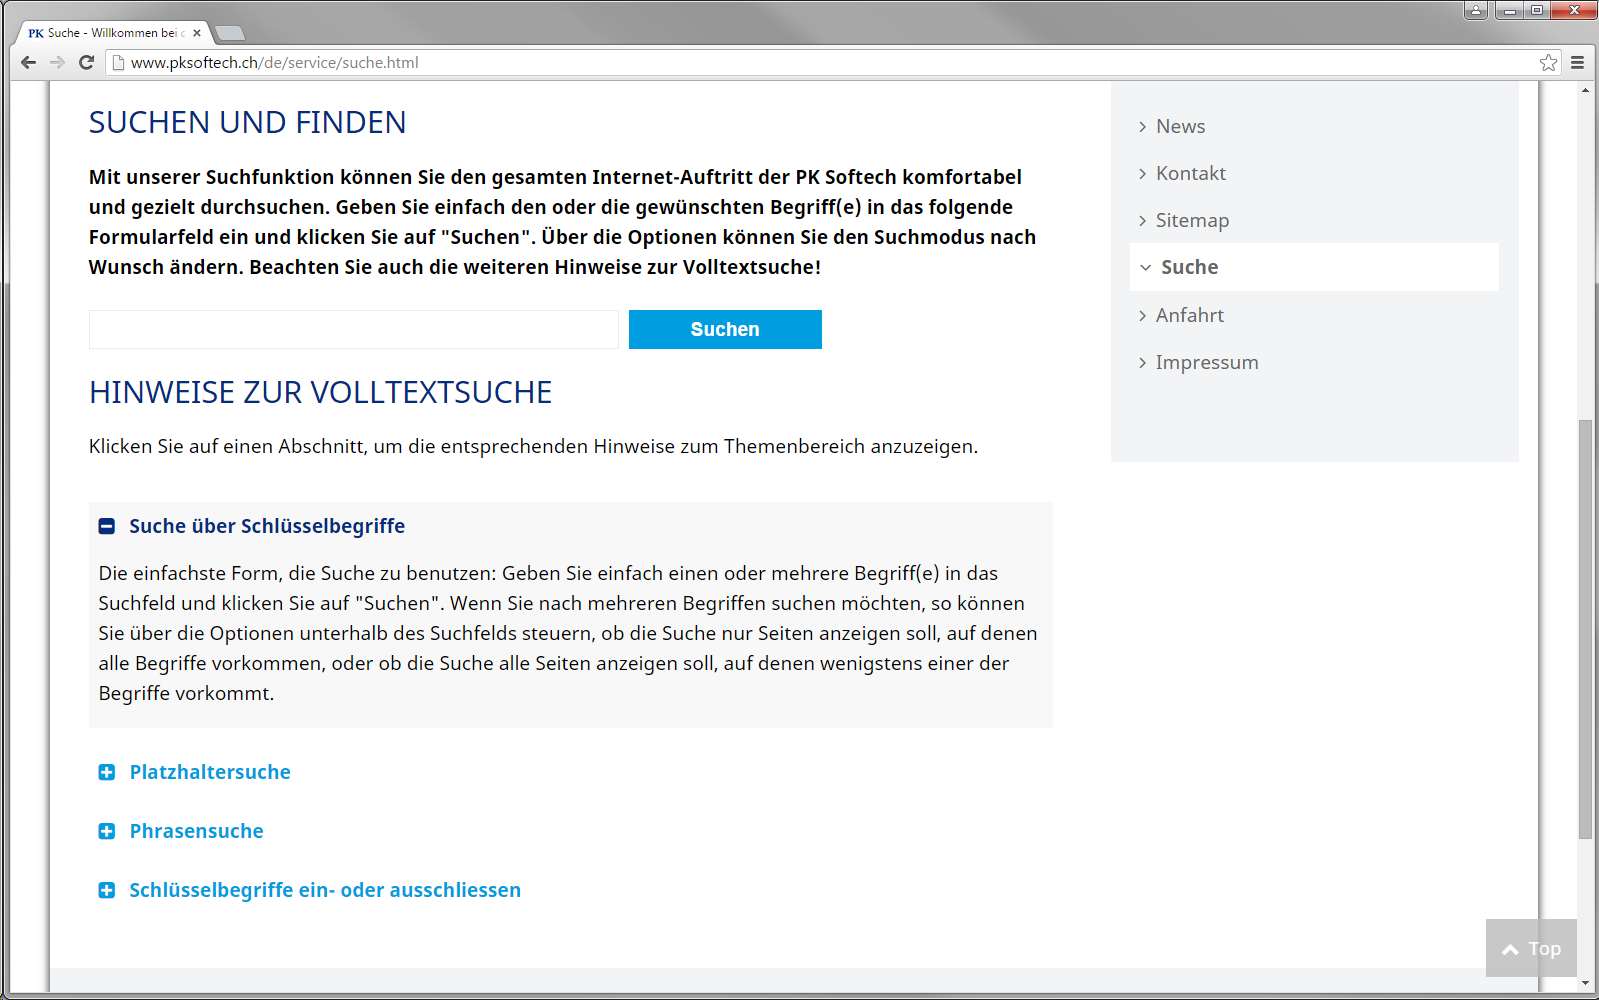Open the Chrome hamburger menu icon
1599x1000 pixels.
click(1577, 62)
